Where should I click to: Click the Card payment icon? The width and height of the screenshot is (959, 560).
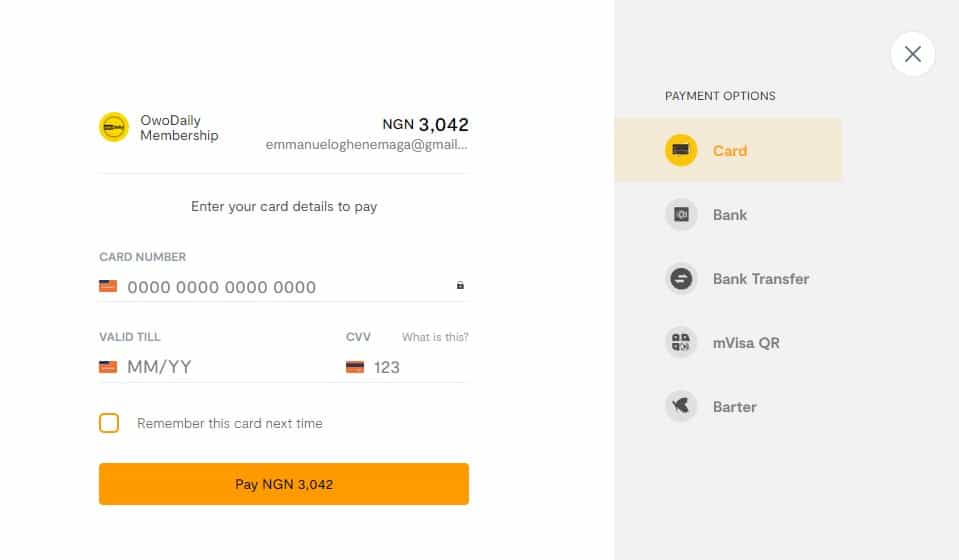click(681, 151)
